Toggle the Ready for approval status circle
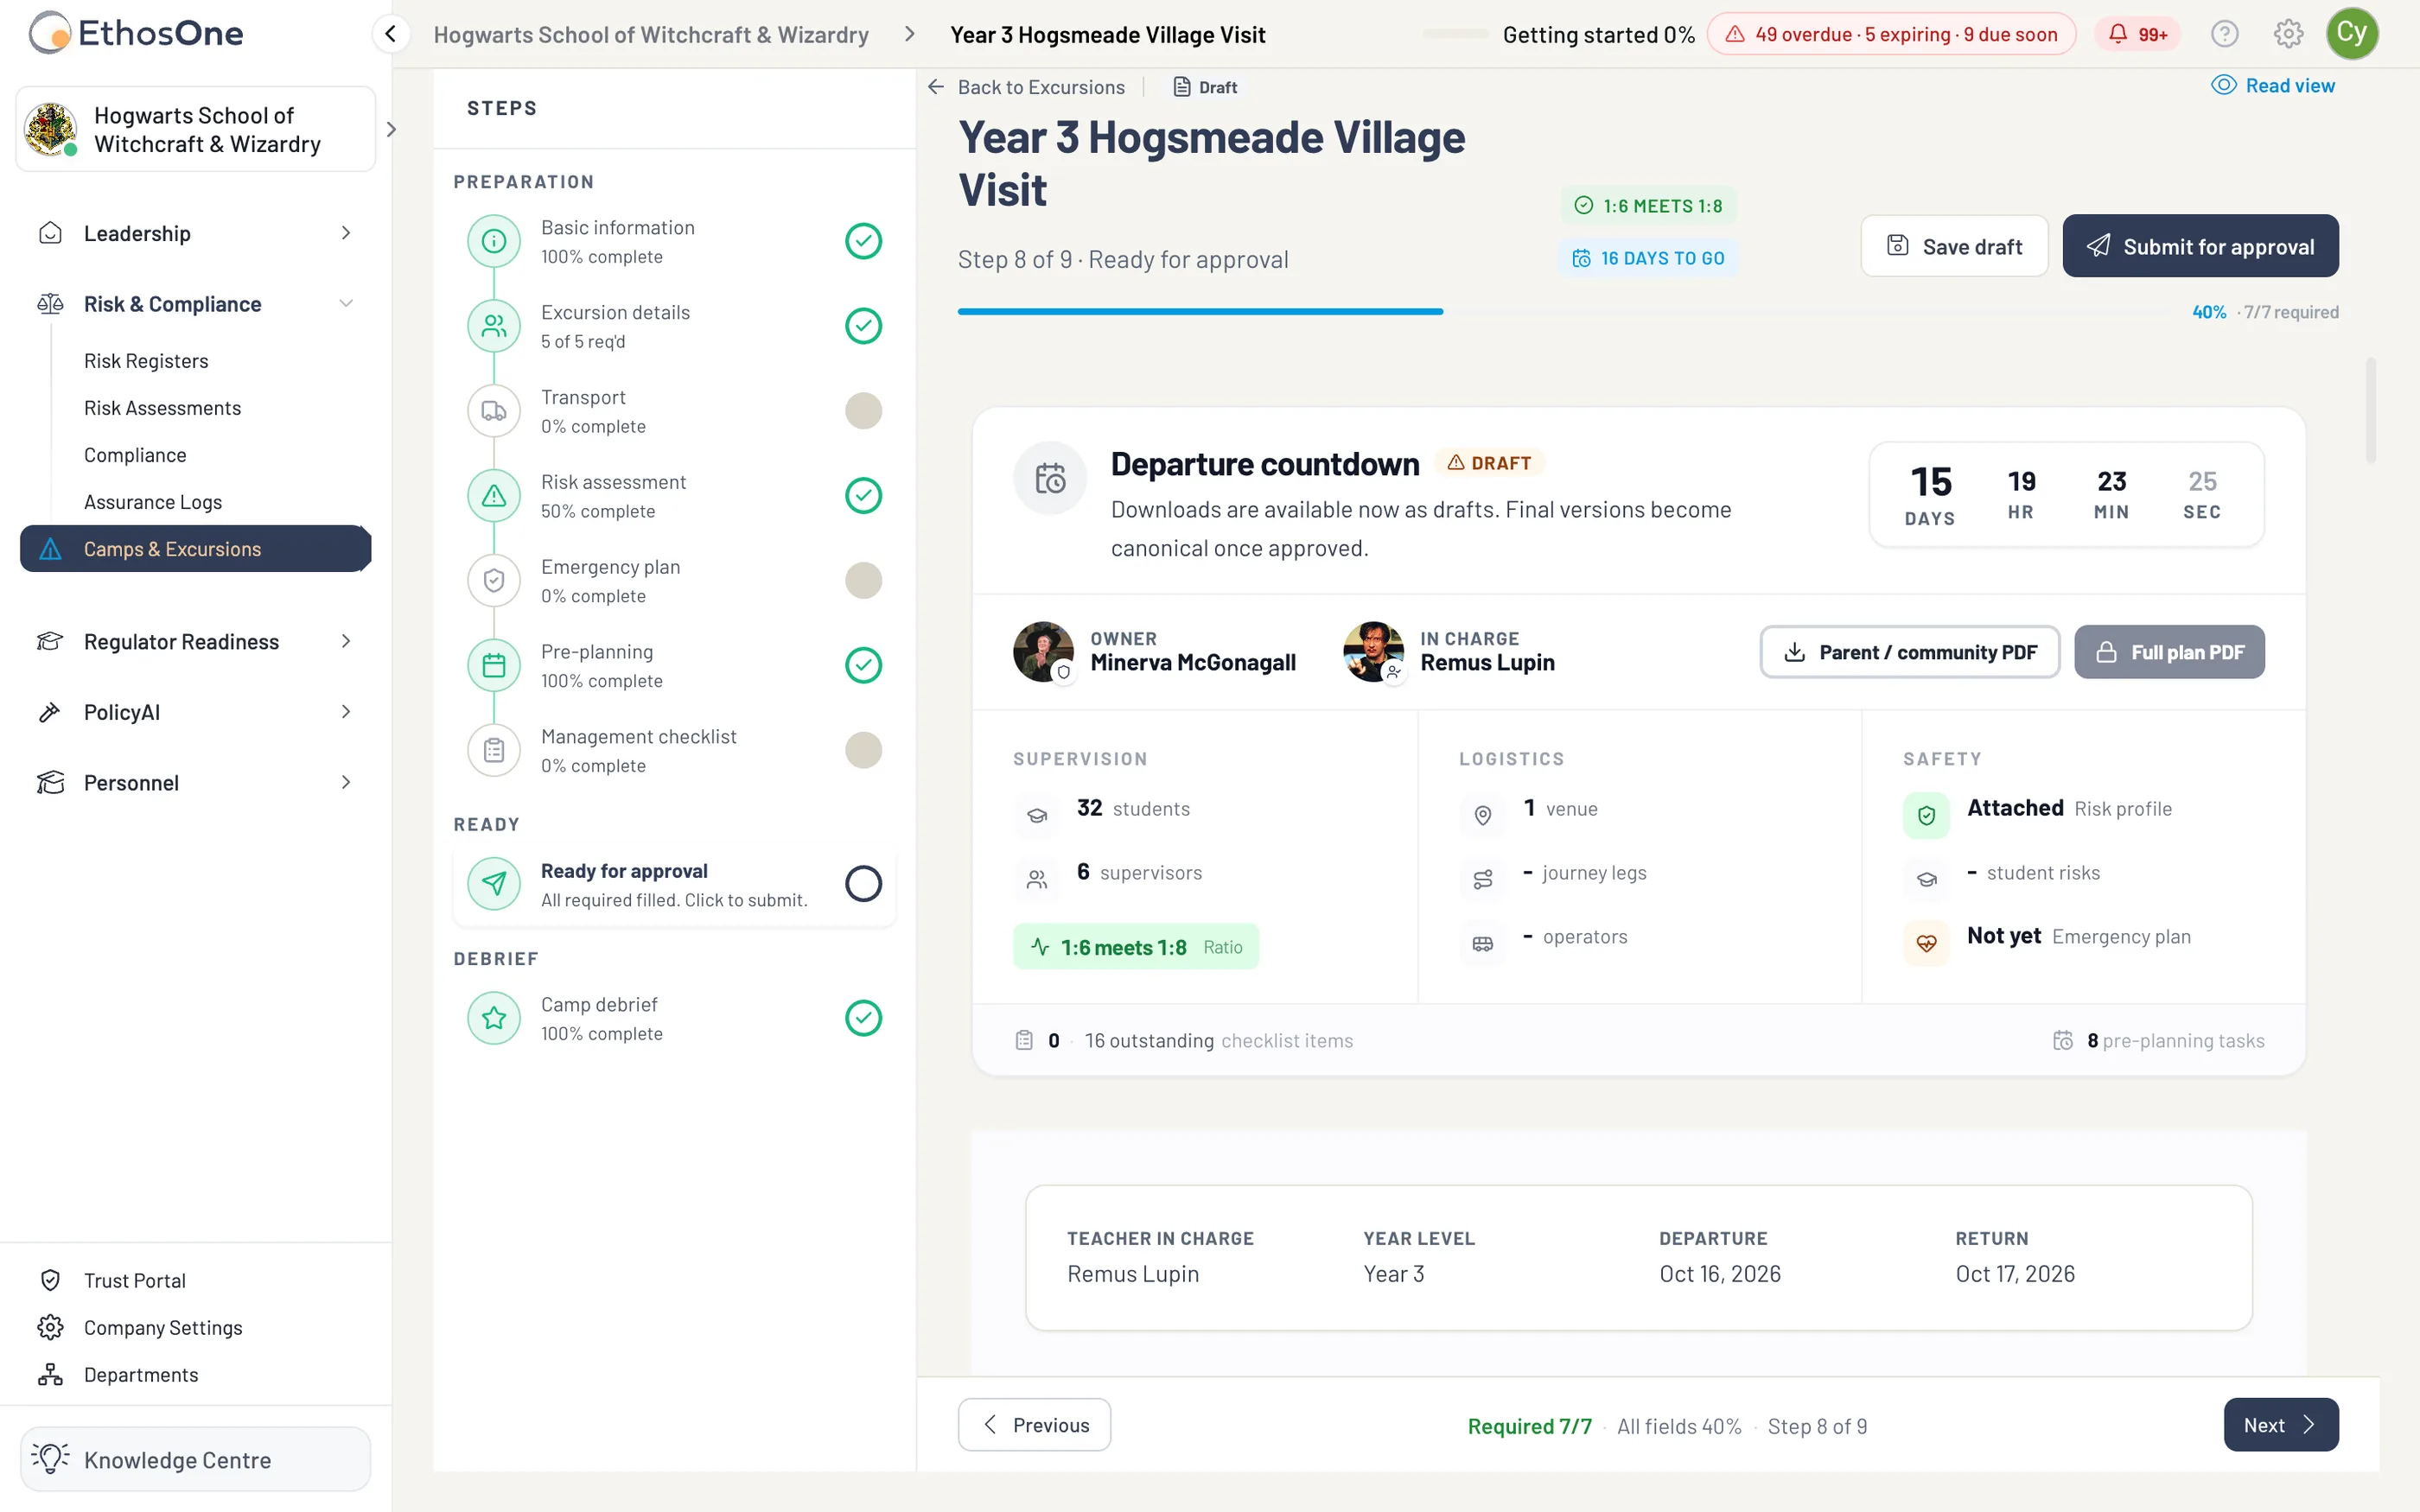Image resolution: width=2420 pixels, height=1512 pixels. coord(863,884)
